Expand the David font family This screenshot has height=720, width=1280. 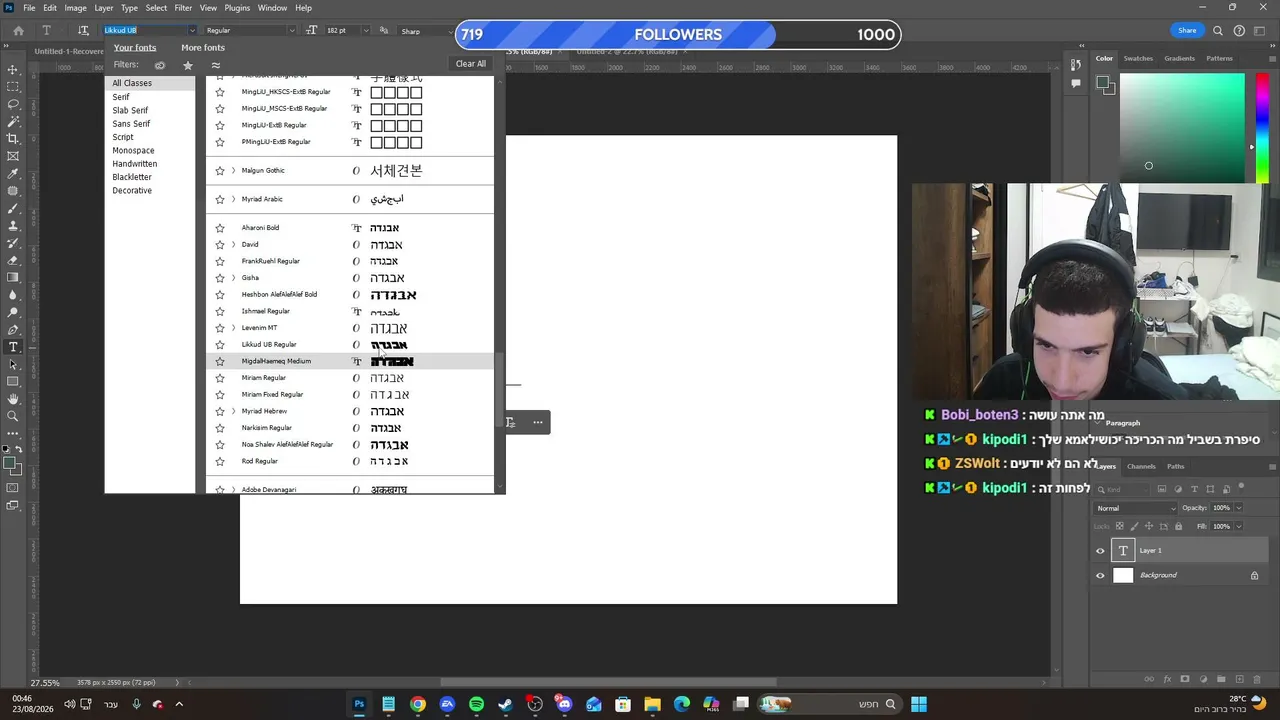point(233,245)
